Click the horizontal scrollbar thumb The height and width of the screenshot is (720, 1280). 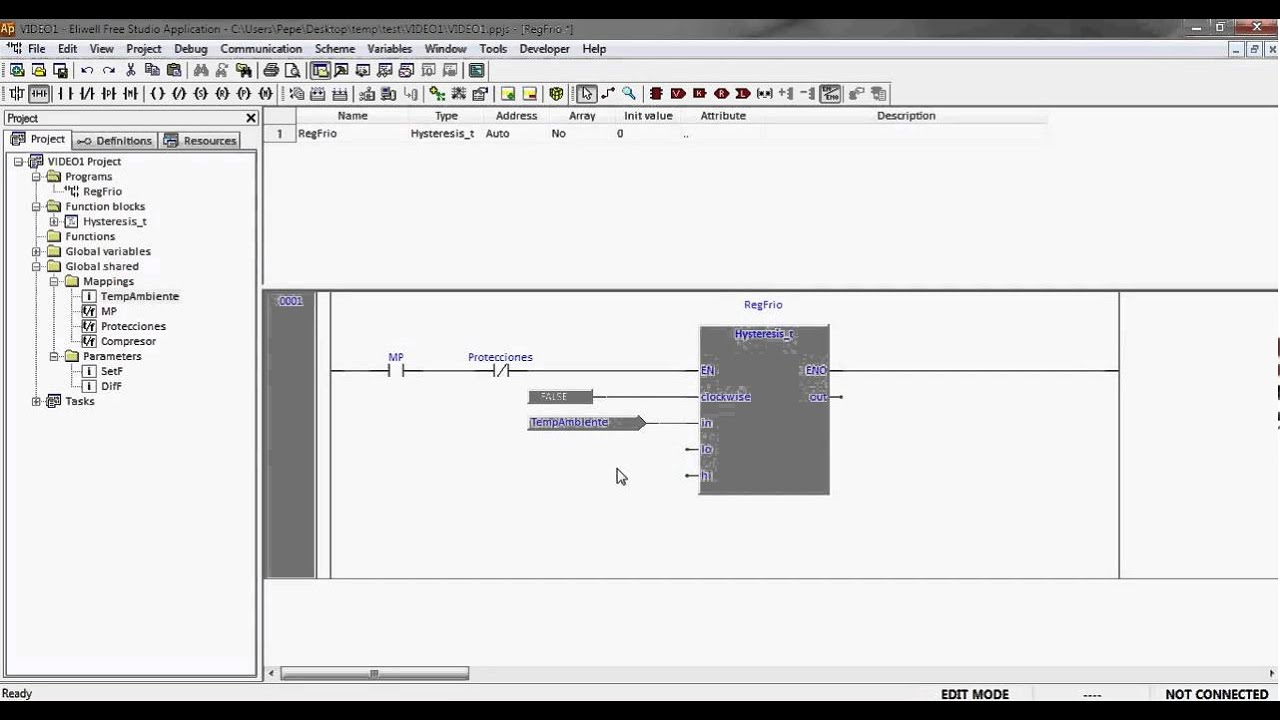(x=375, y=674)
